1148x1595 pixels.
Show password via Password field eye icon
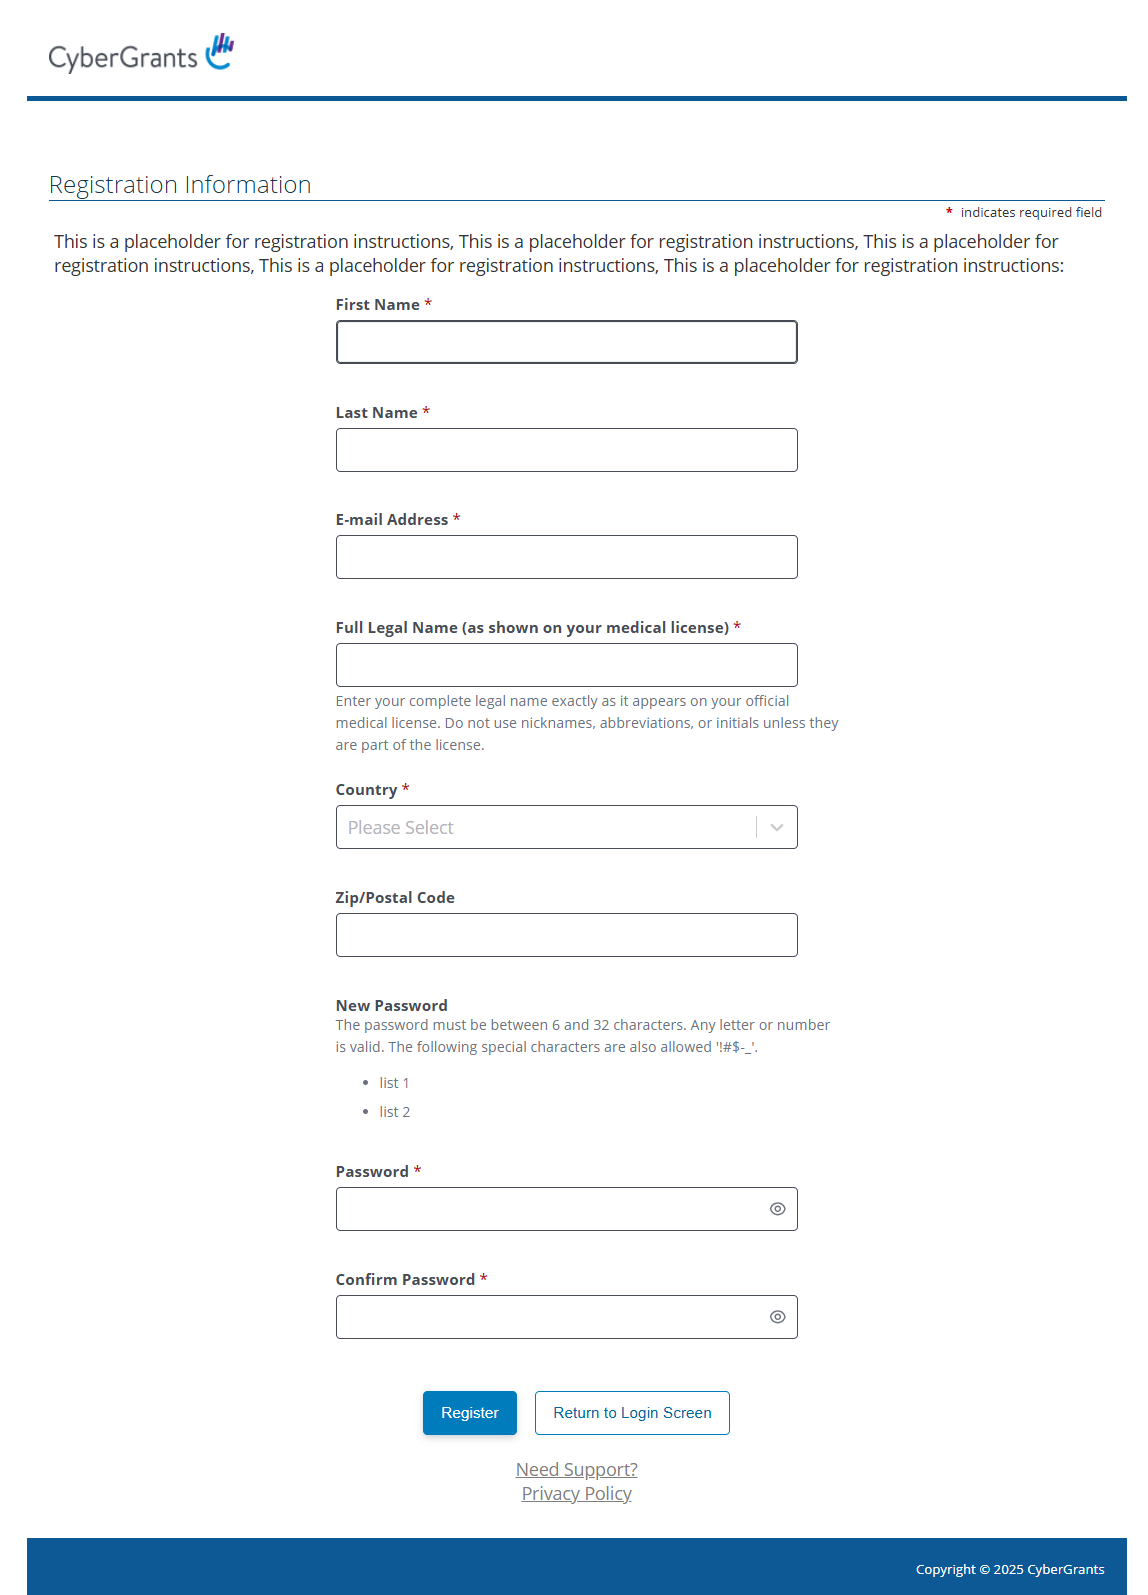coord(777,1209)
